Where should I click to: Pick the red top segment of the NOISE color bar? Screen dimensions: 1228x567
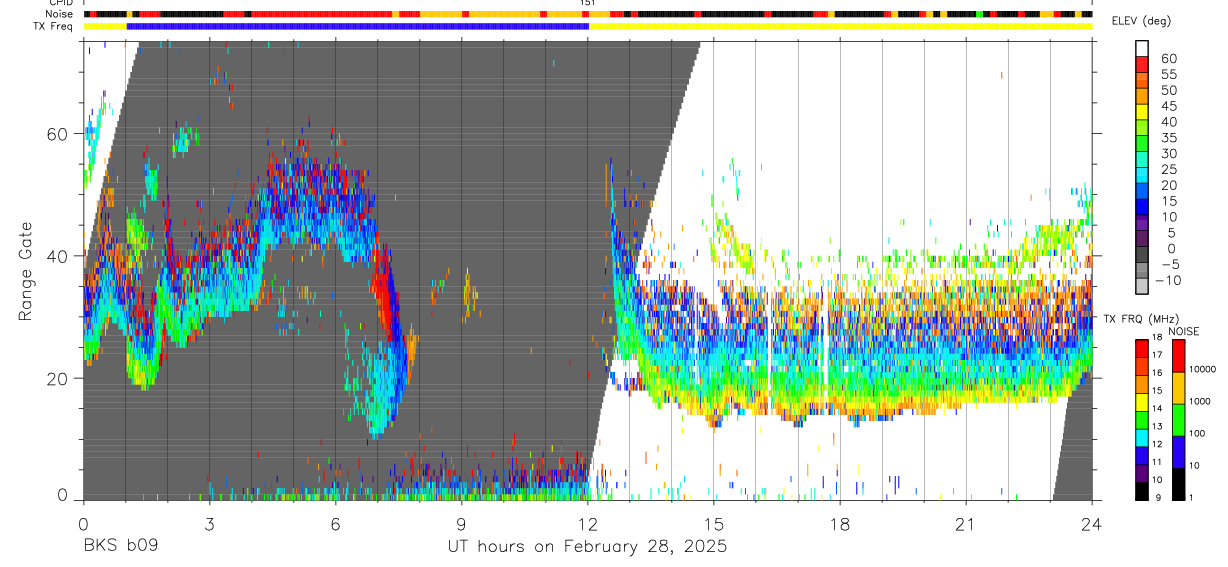coord(1177,356)
